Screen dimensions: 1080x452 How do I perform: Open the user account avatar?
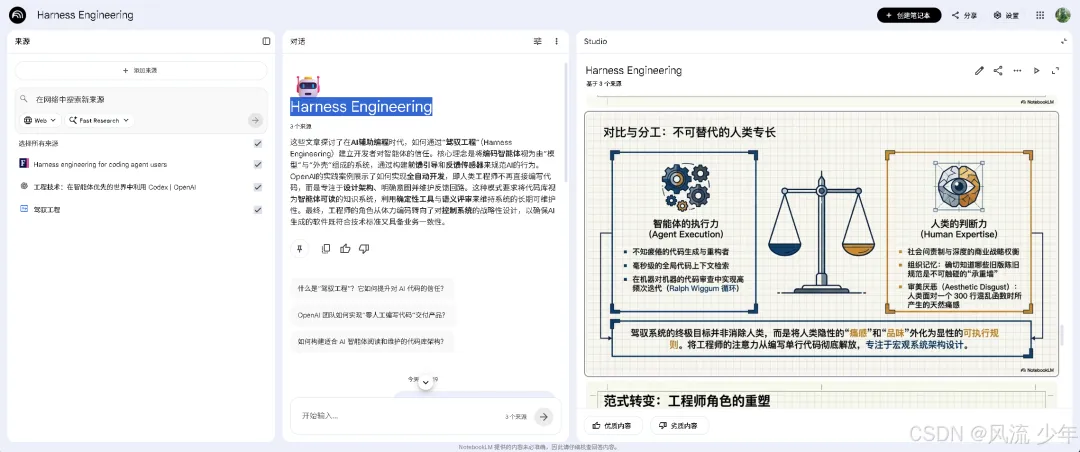click(1062, 15)
